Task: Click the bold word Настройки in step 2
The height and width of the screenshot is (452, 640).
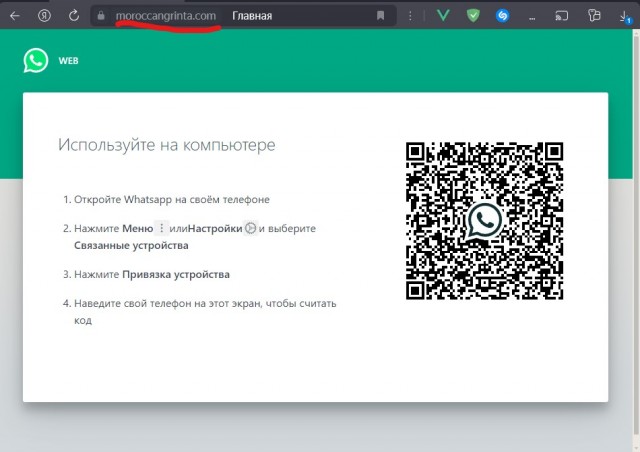Action: click(215, 229)
